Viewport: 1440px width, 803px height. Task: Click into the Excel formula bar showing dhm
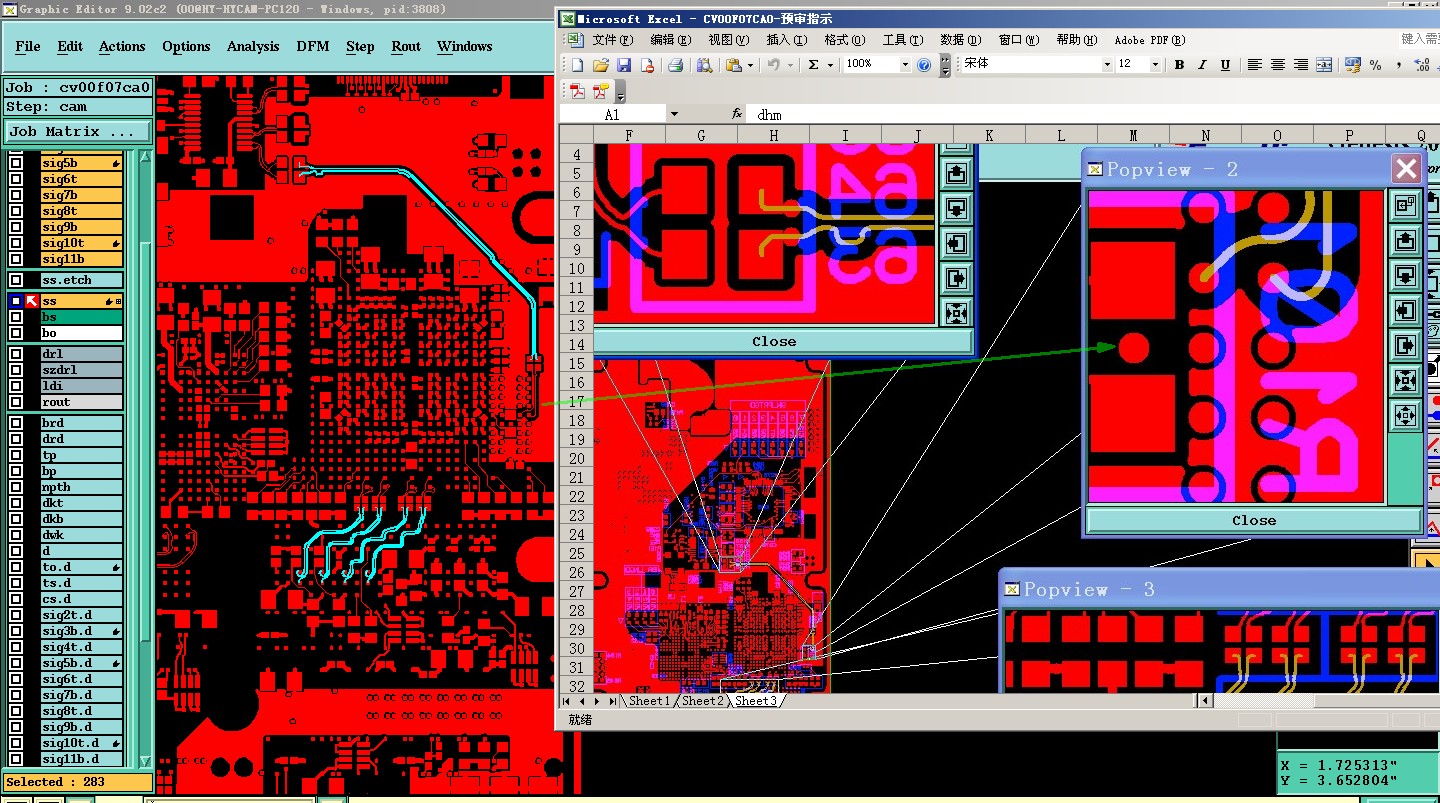1095,114
